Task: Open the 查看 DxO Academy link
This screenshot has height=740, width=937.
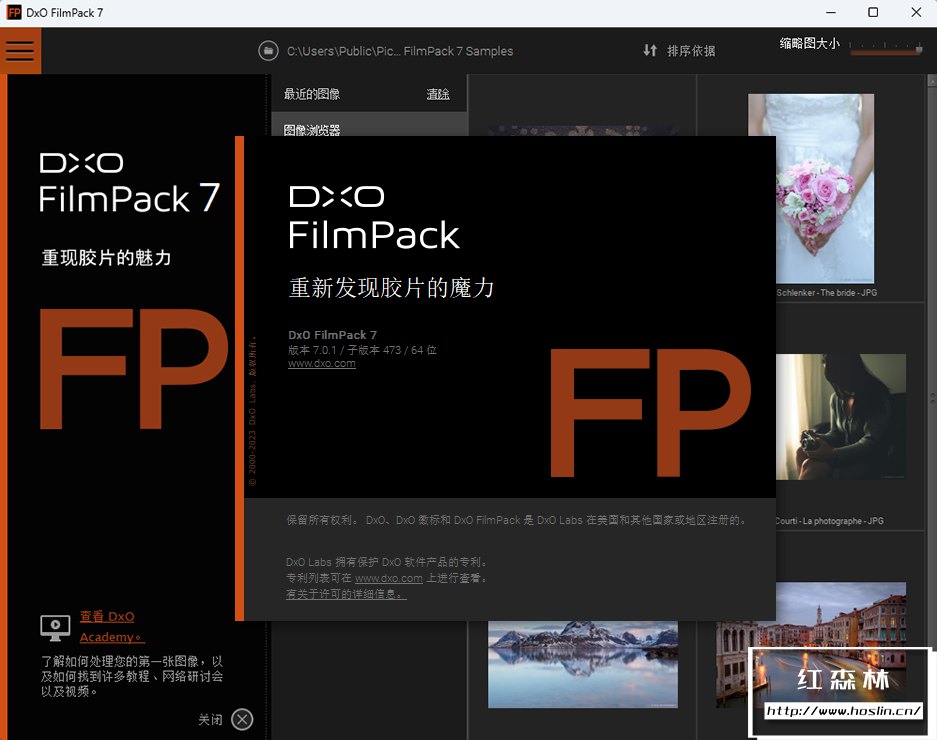Action: coord(112,626)
